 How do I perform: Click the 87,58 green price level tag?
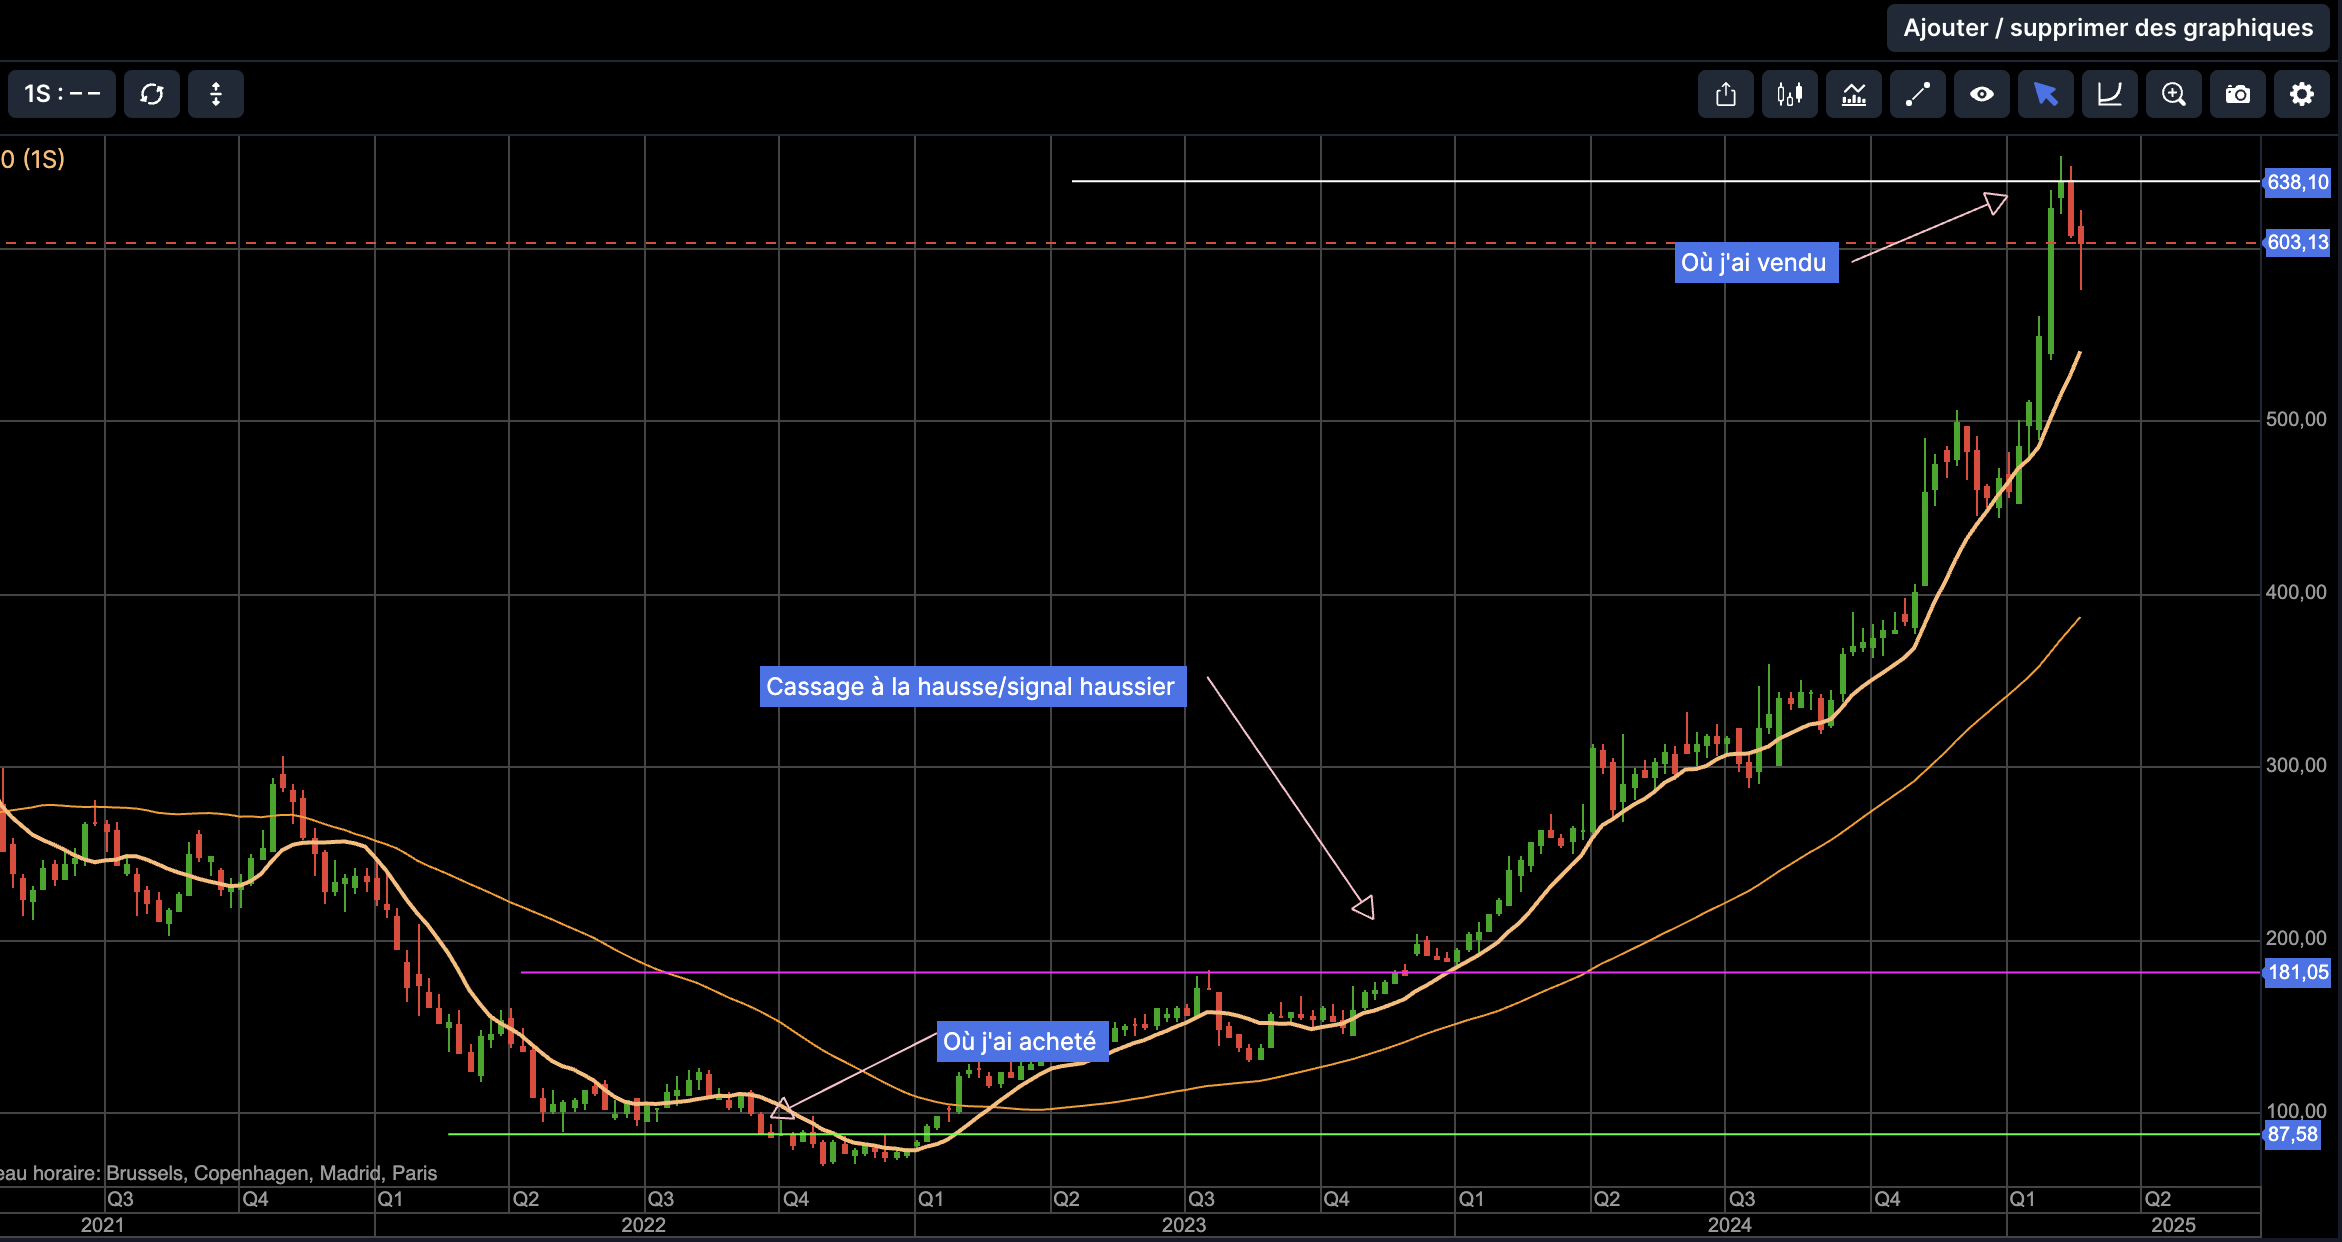pos(2292,1134)
